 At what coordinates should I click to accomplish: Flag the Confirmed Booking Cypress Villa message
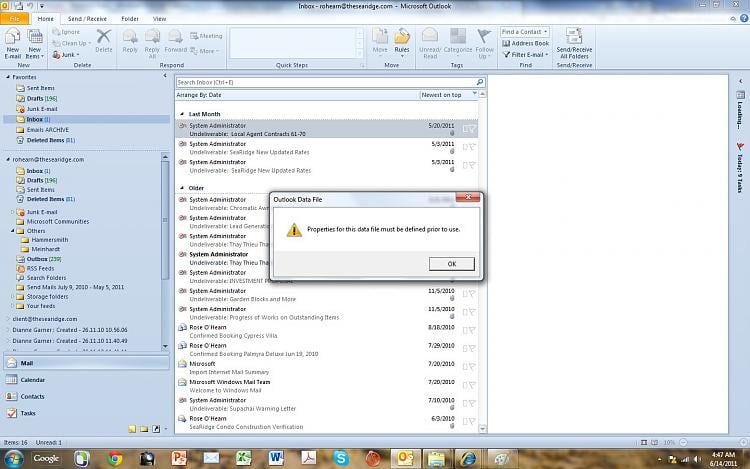[x=472, y=330]
